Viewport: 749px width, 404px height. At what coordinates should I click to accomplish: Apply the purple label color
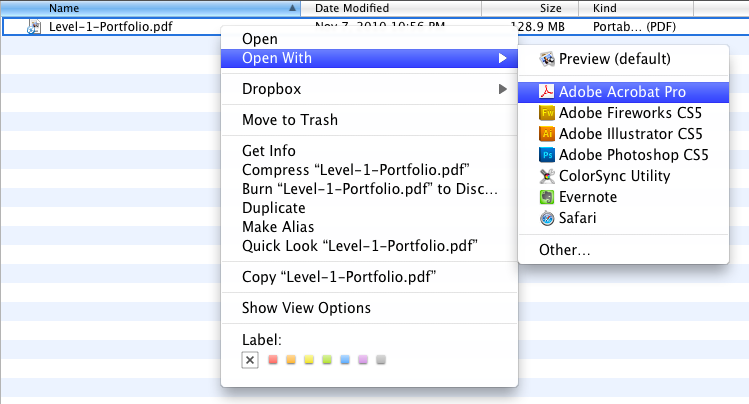coord(362,360)
